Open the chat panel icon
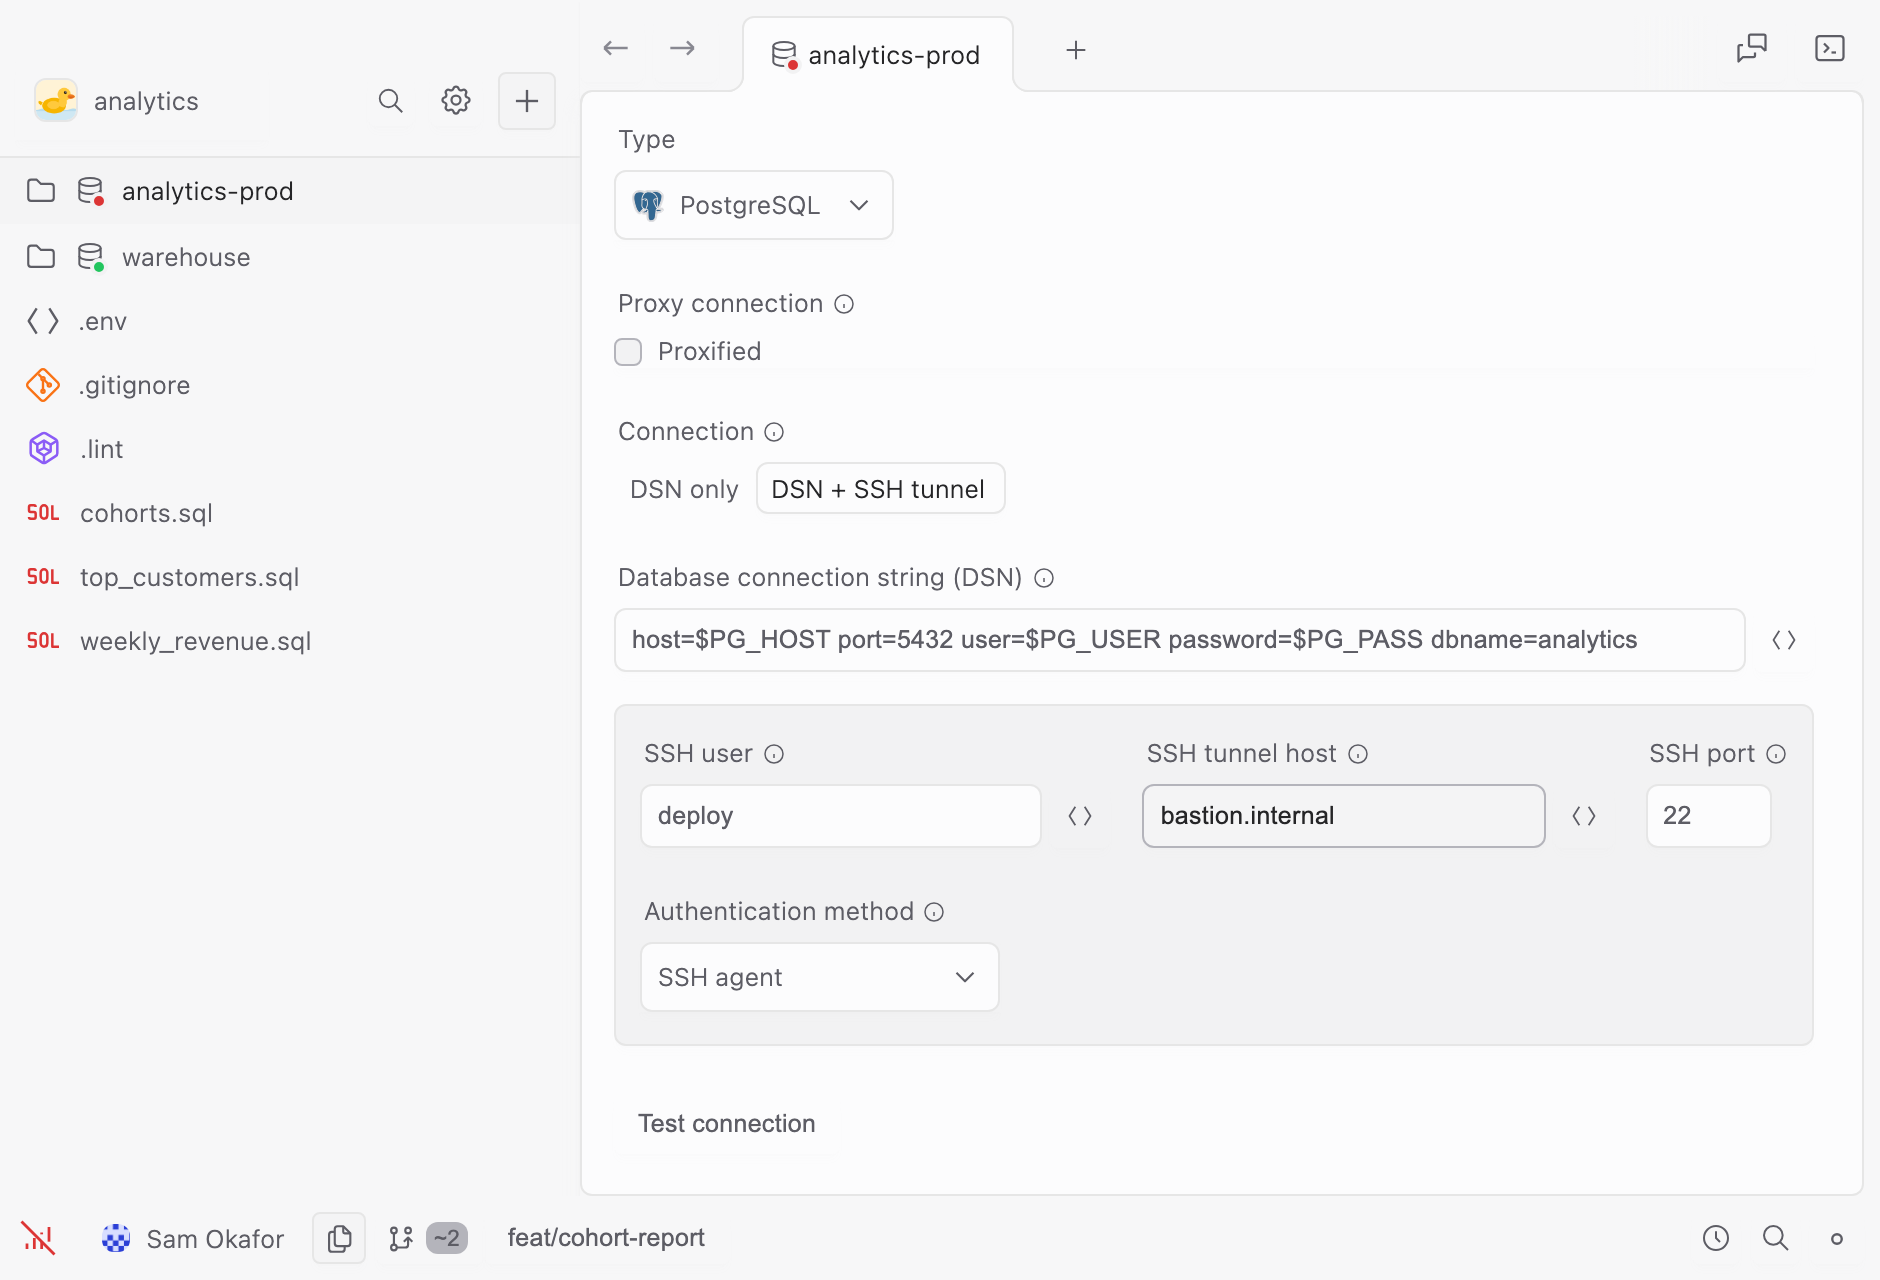This screenshot has height=1280, width=1880. click(1752, 48)
